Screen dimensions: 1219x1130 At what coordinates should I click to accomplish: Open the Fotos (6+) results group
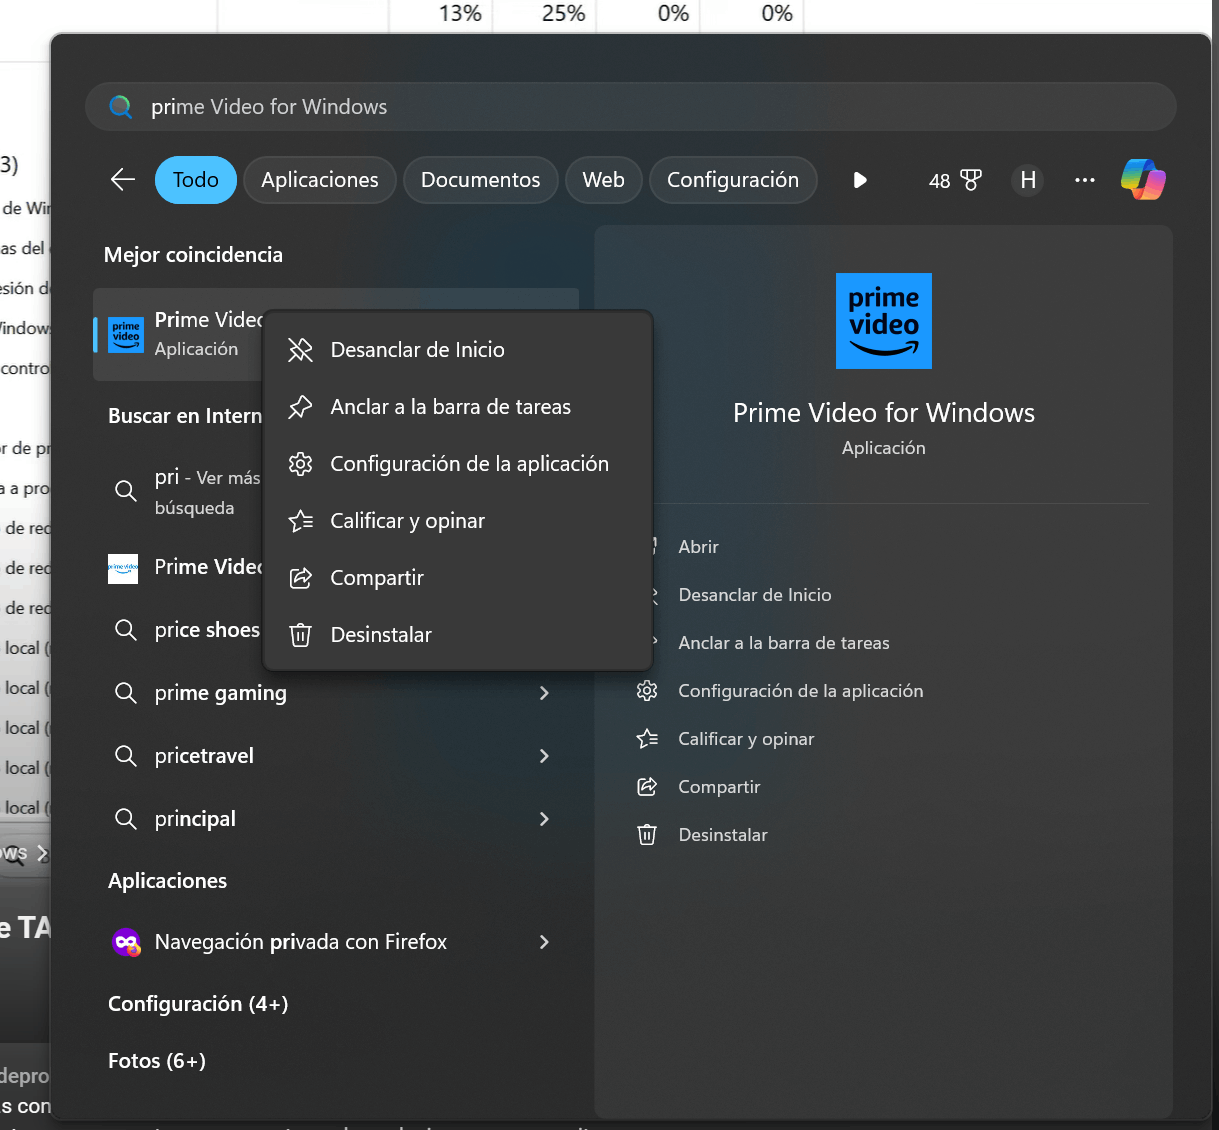[157, 1061]
